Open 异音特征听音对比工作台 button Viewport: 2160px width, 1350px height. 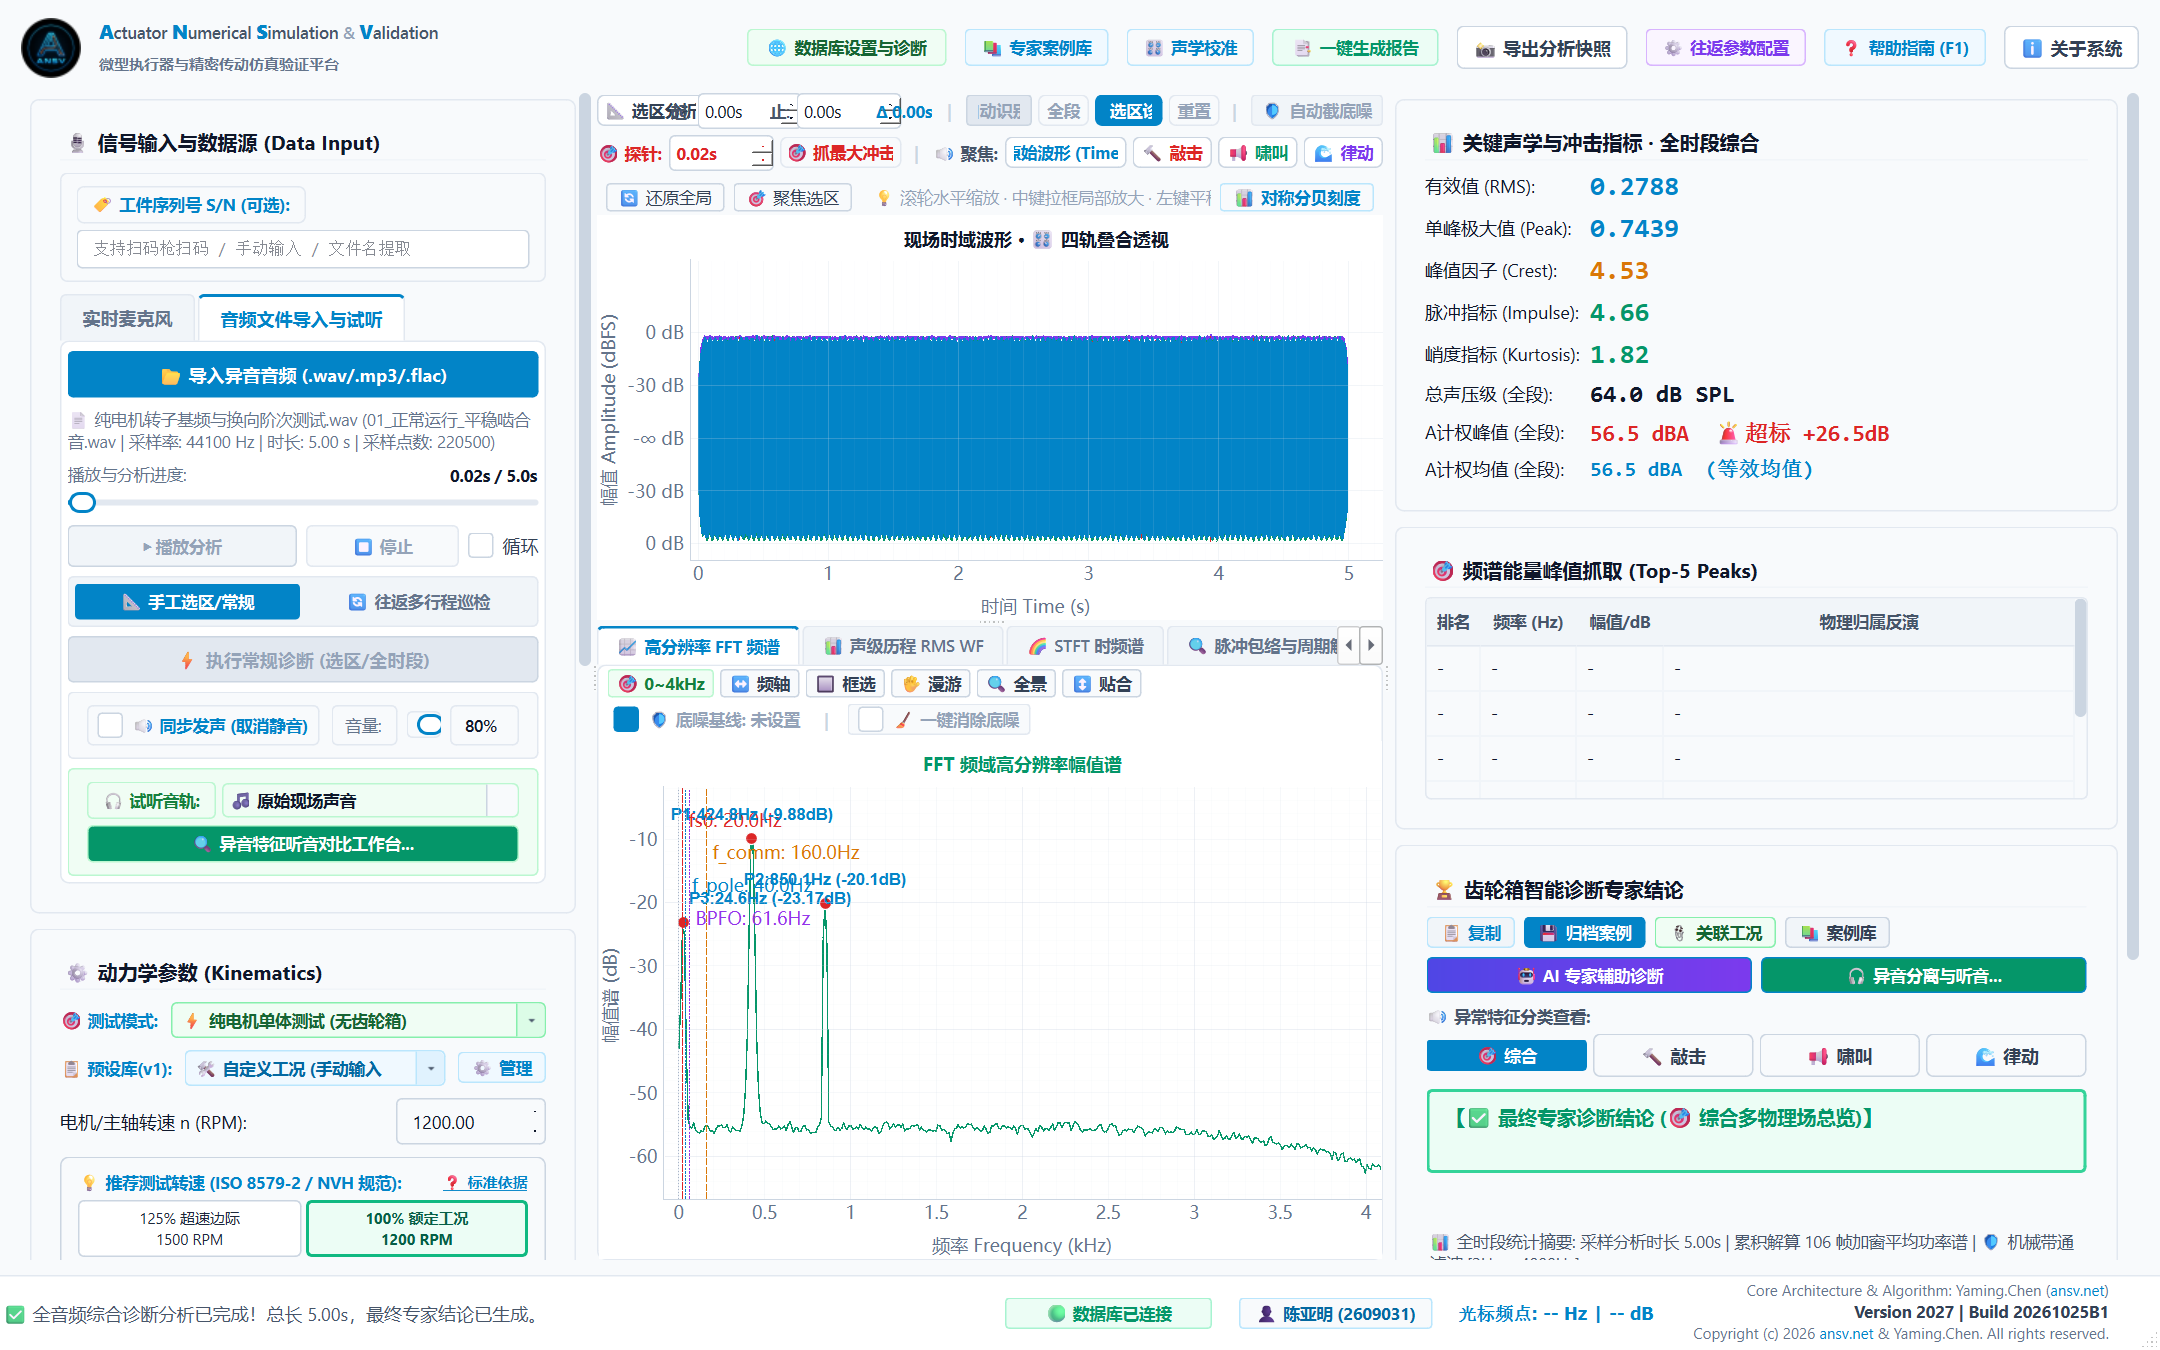(x=303, y=843)
